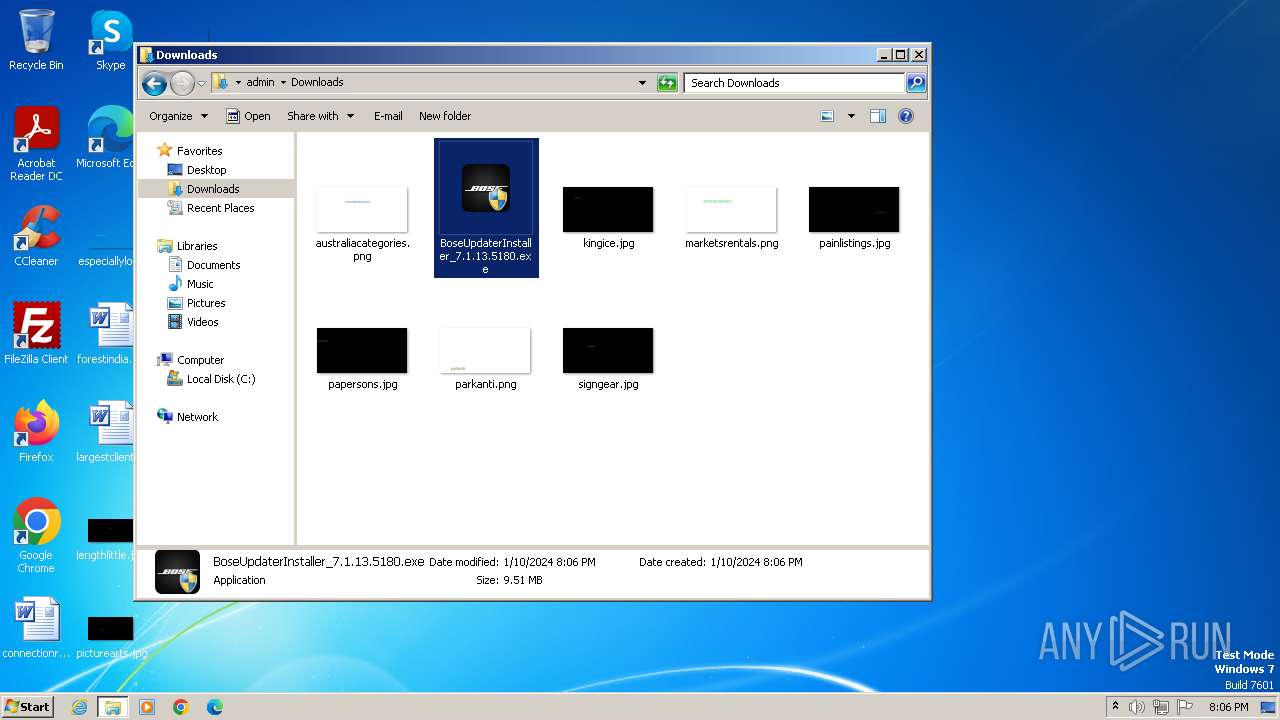Open Google Chrome desktop shortcut
Viewport: 1280px width, 720px height.
point(36,536)
